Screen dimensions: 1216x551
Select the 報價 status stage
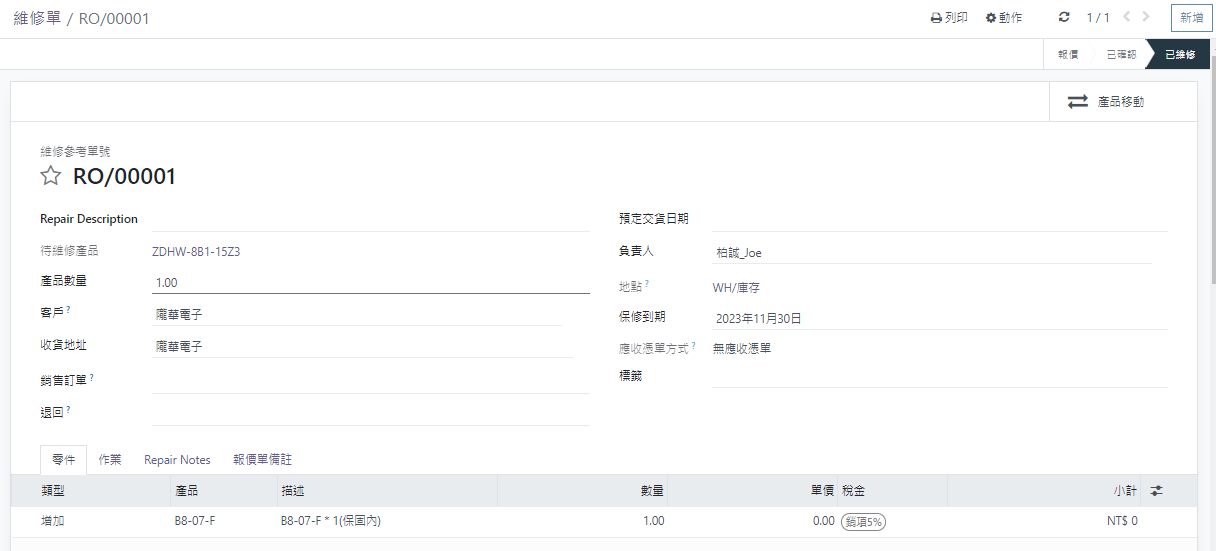pos(1068,55)
